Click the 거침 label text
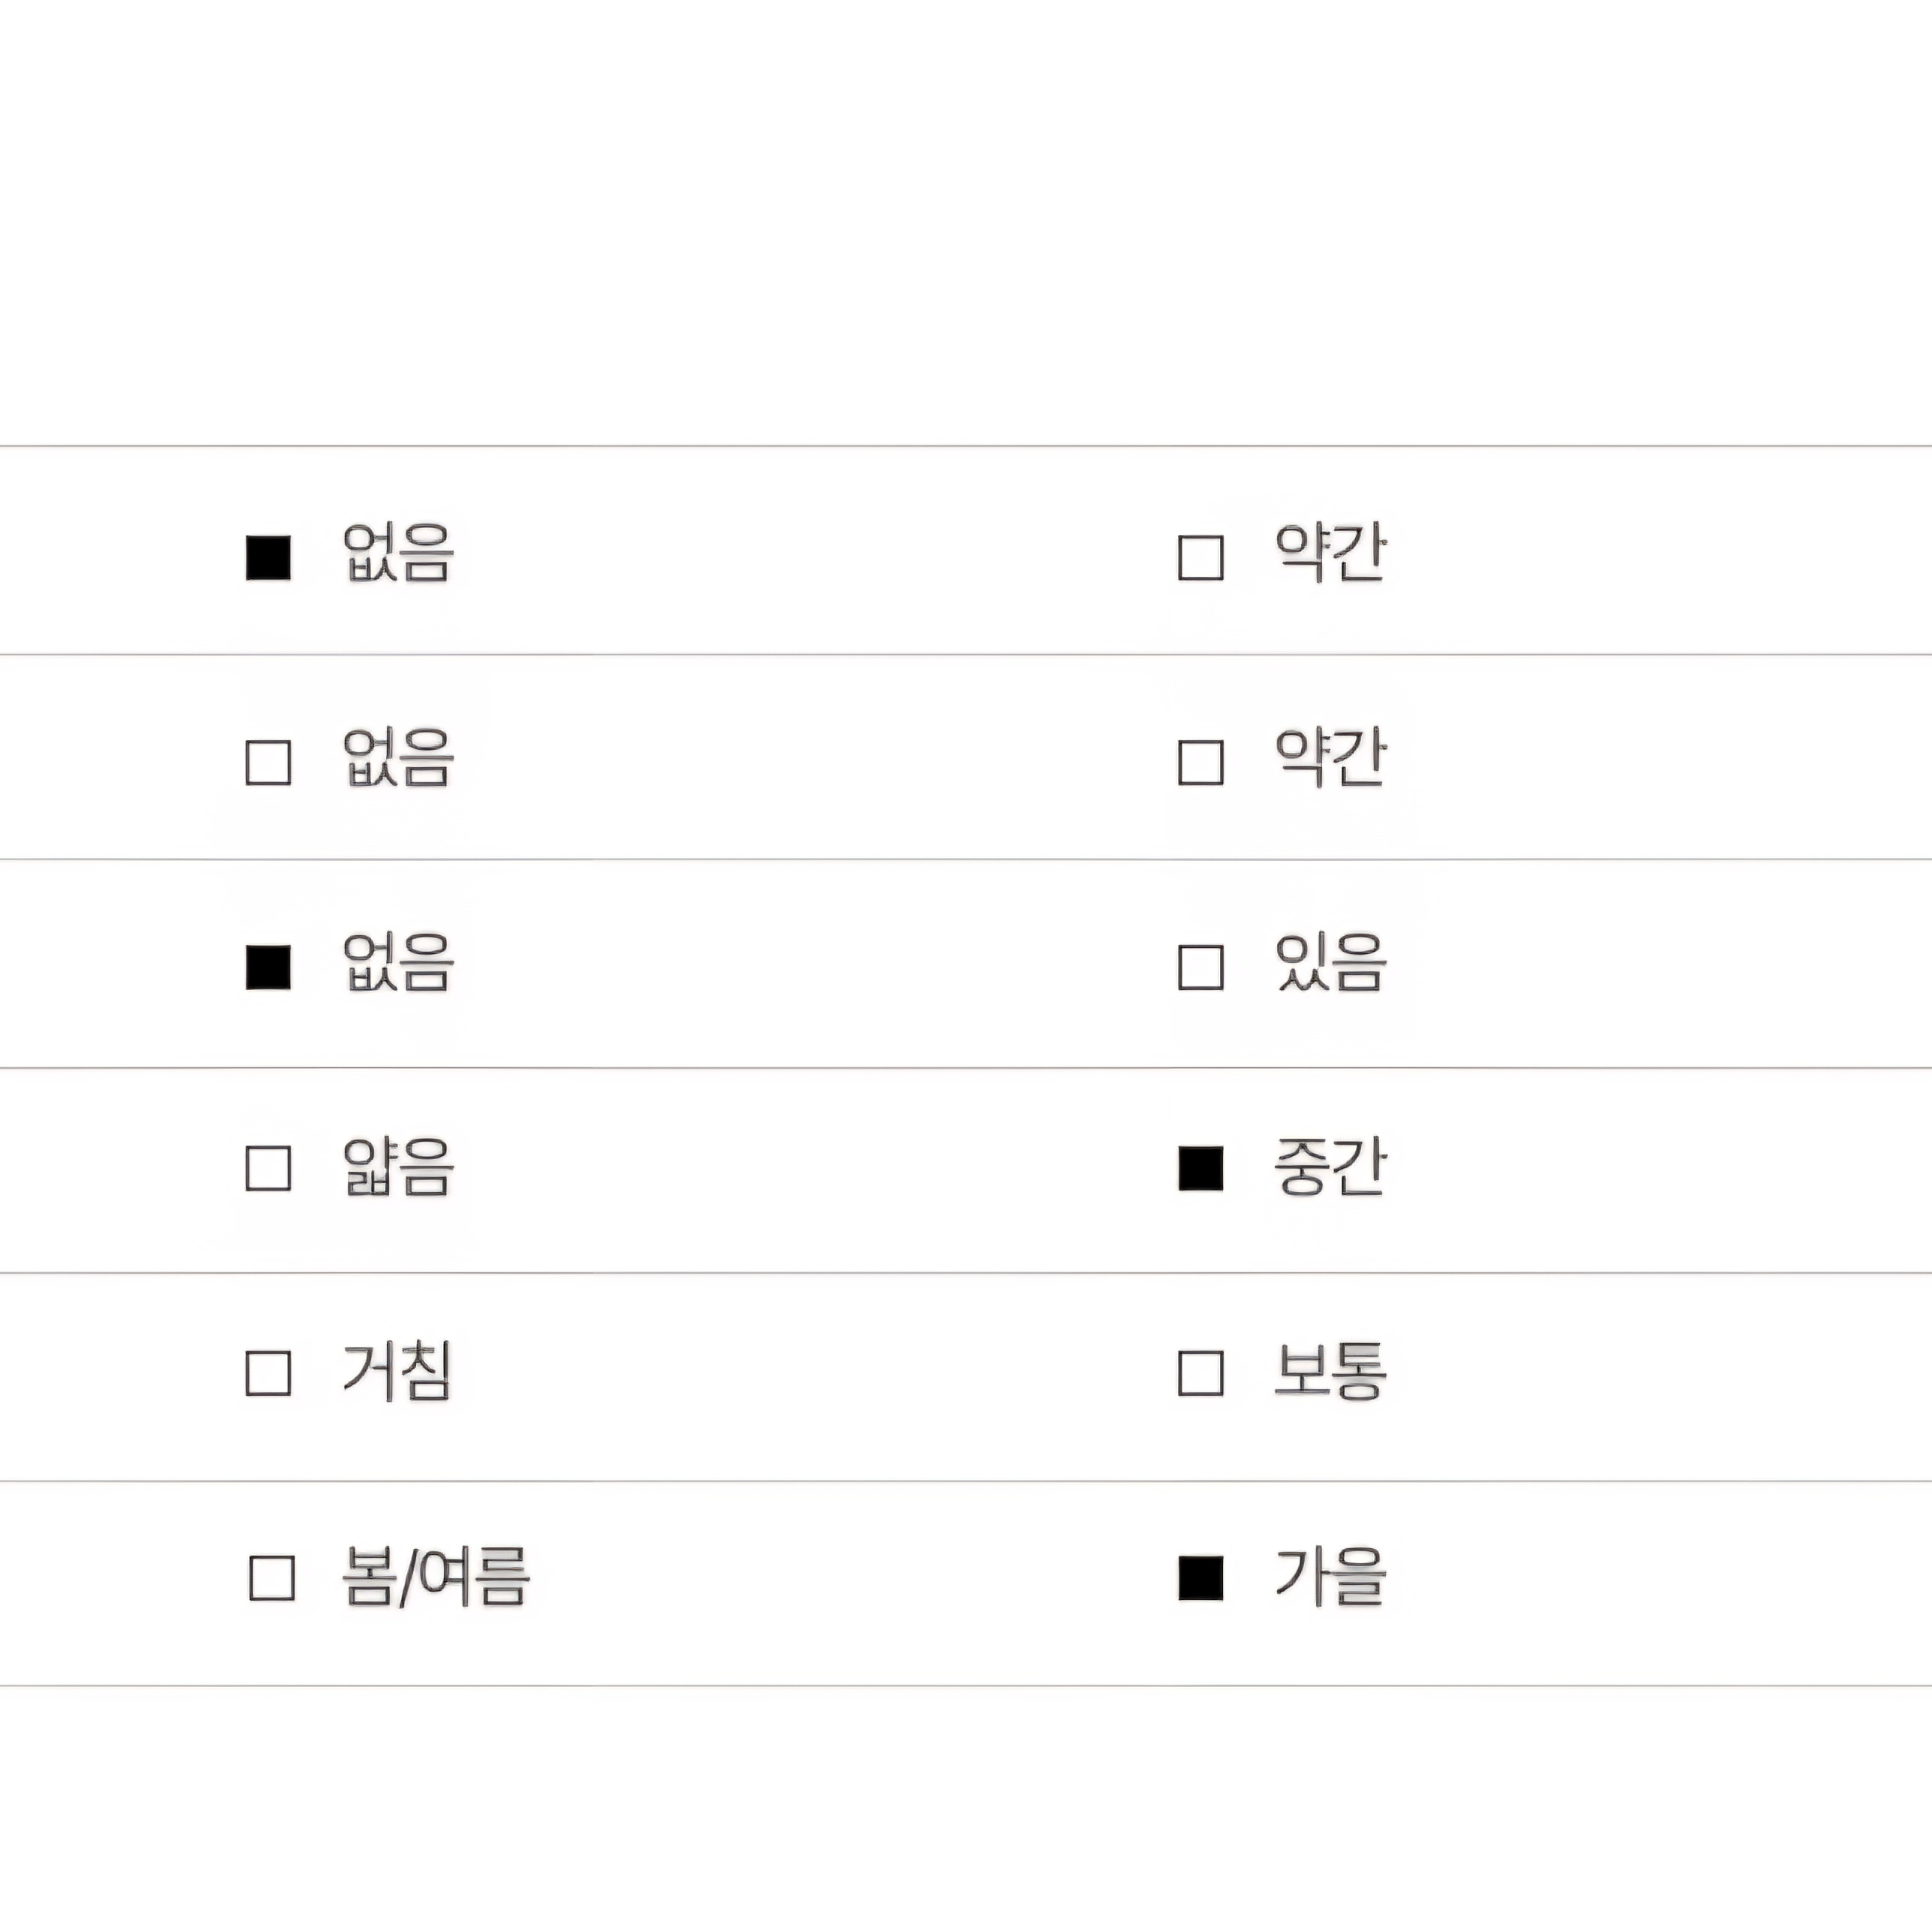This screenshot has width=1932, height=1932. (397, 1371)
